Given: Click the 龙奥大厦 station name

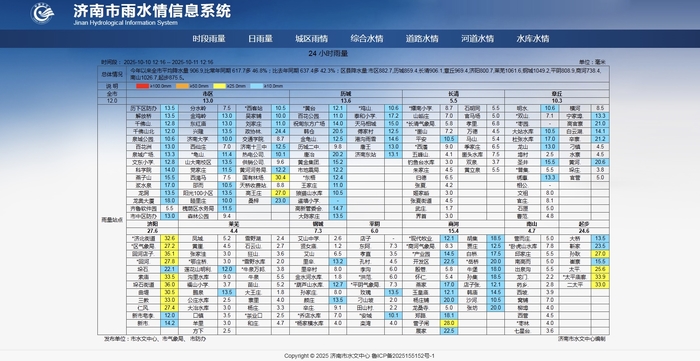Looking at the screenshot, I should 144,201.
